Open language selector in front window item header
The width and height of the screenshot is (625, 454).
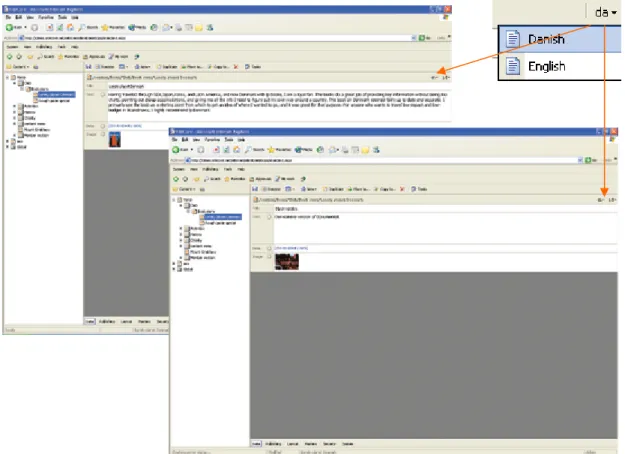pos(601,200)
